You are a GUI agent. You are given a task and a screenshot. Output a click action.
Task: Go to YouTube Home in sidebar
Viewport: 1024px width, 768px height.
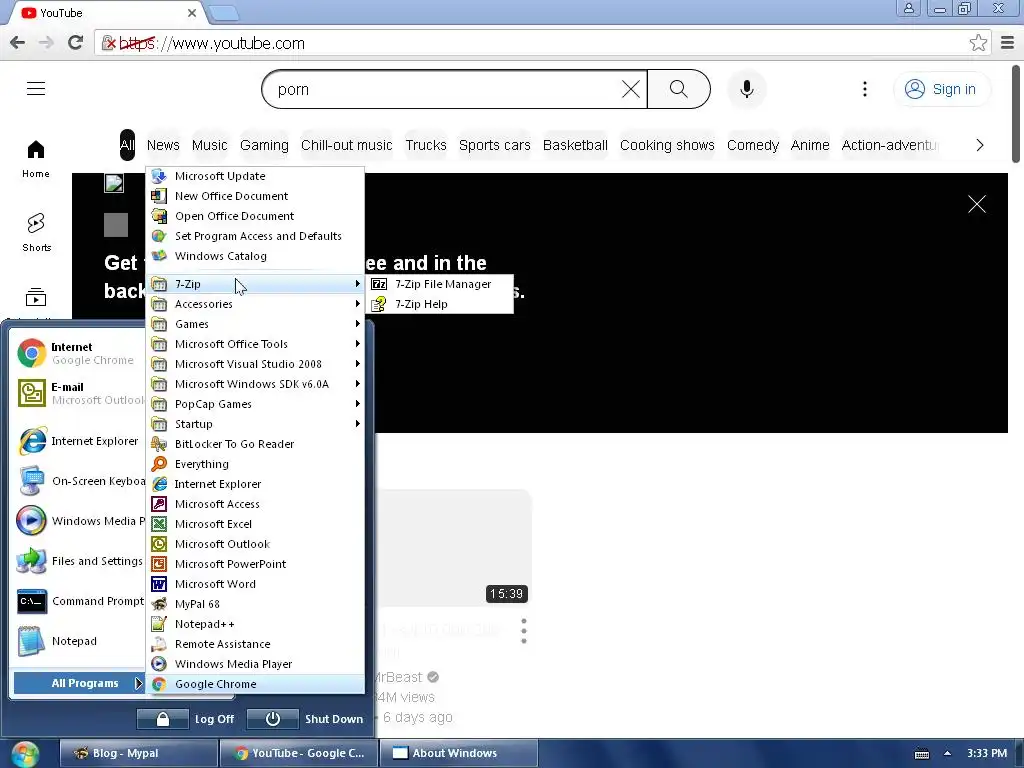click(36, 159)
